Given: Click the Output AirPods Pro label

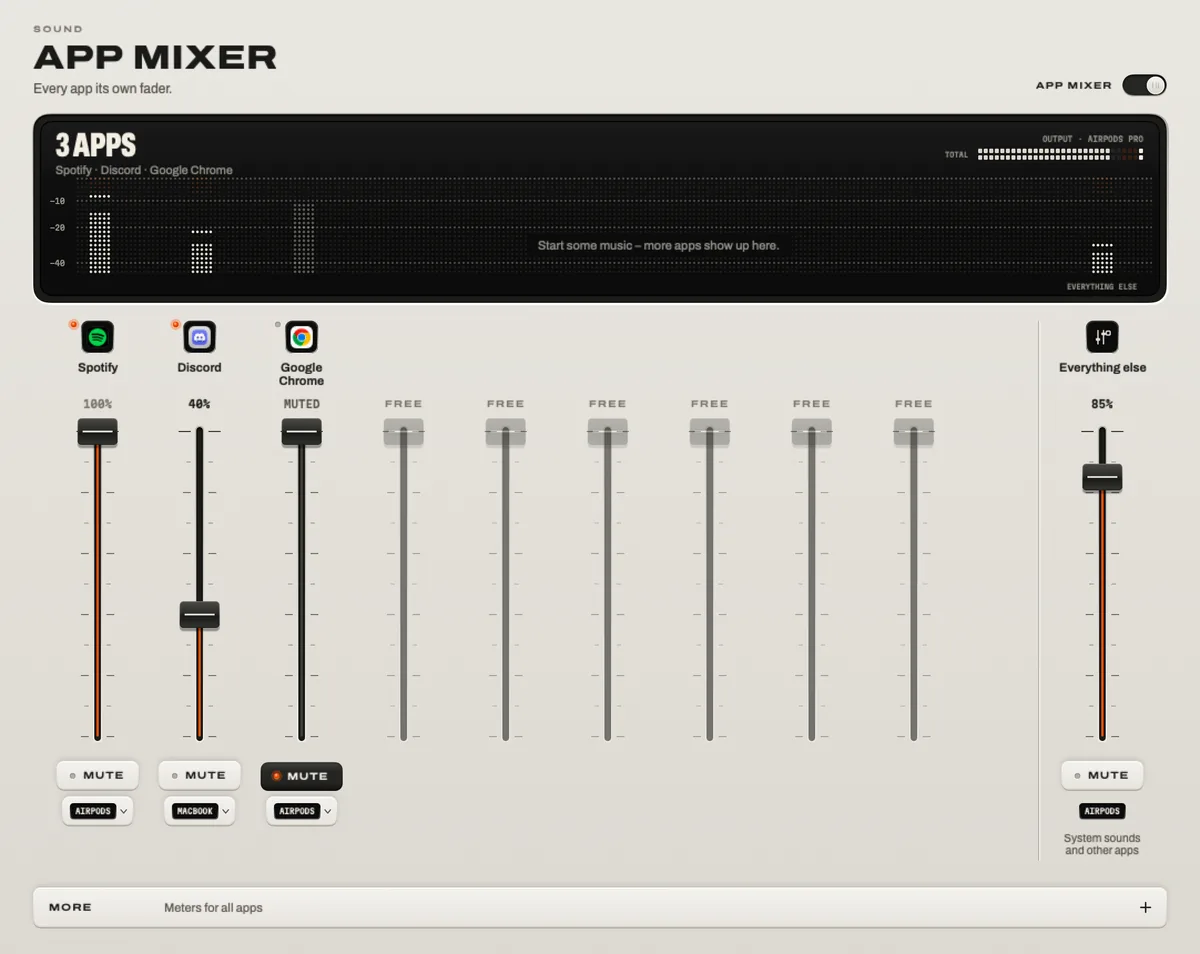Looking at the screenshot, I should [x=1092, y=139].
